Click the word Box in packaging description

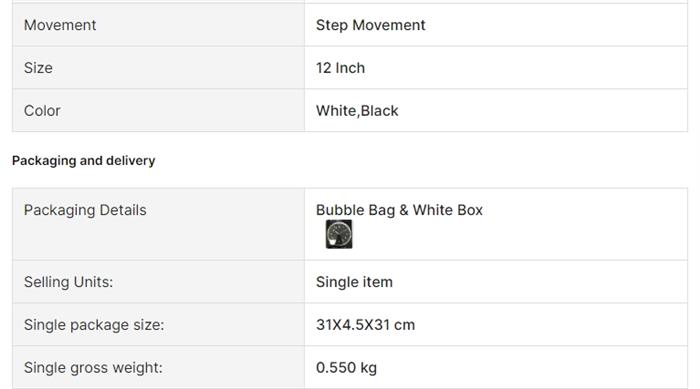[x=470, y=210]
